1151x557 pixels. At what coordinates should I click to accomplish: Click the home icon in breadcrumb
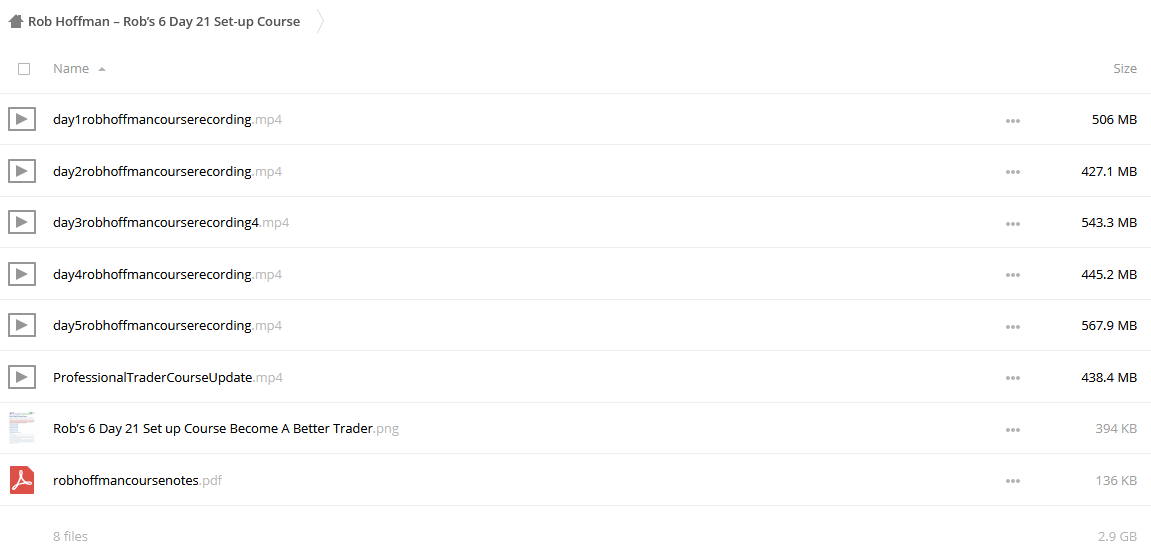[x=15, y=21]
